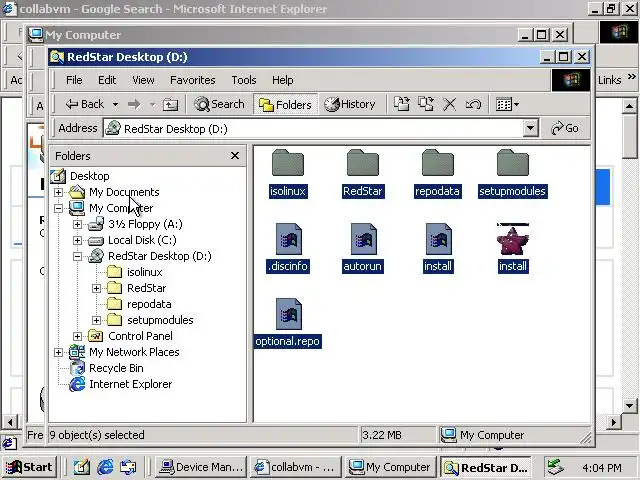Click the Undo toolbar icon
The width and height of the screenshot is (640, 480).
click(x=473, y=104)
